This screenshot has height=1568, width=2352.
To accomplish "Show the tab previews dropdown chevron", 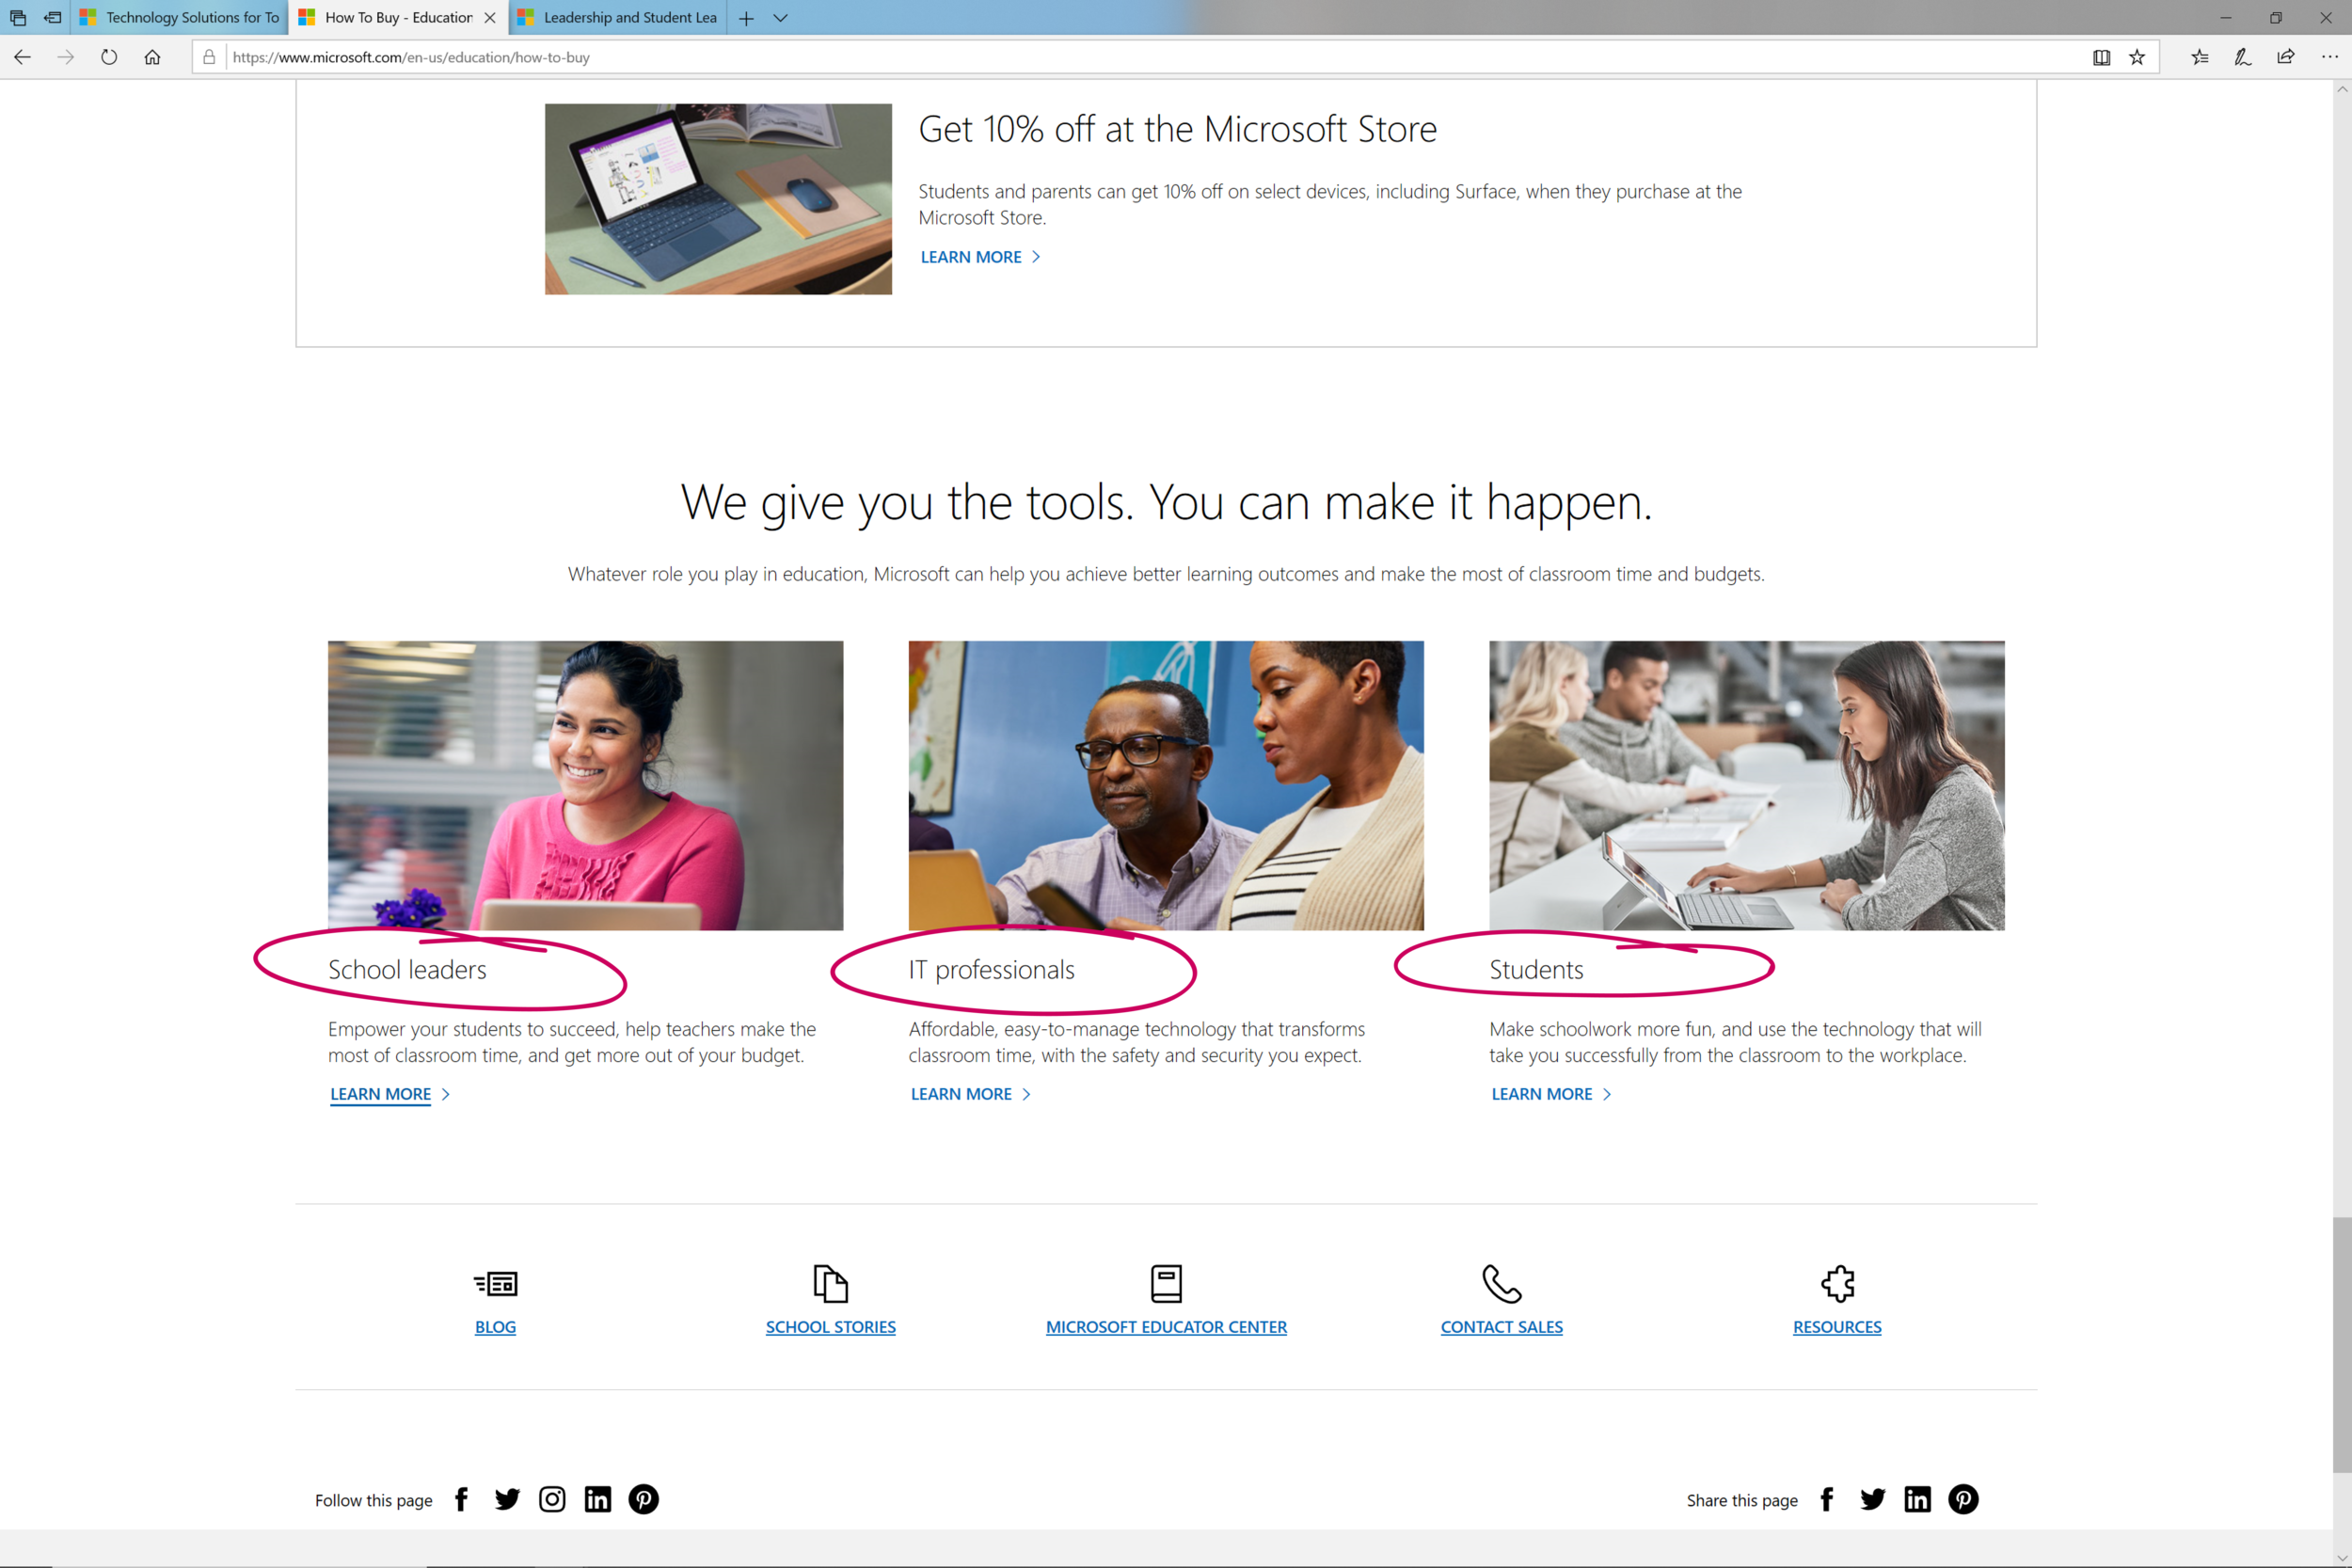I will [781, 18].
